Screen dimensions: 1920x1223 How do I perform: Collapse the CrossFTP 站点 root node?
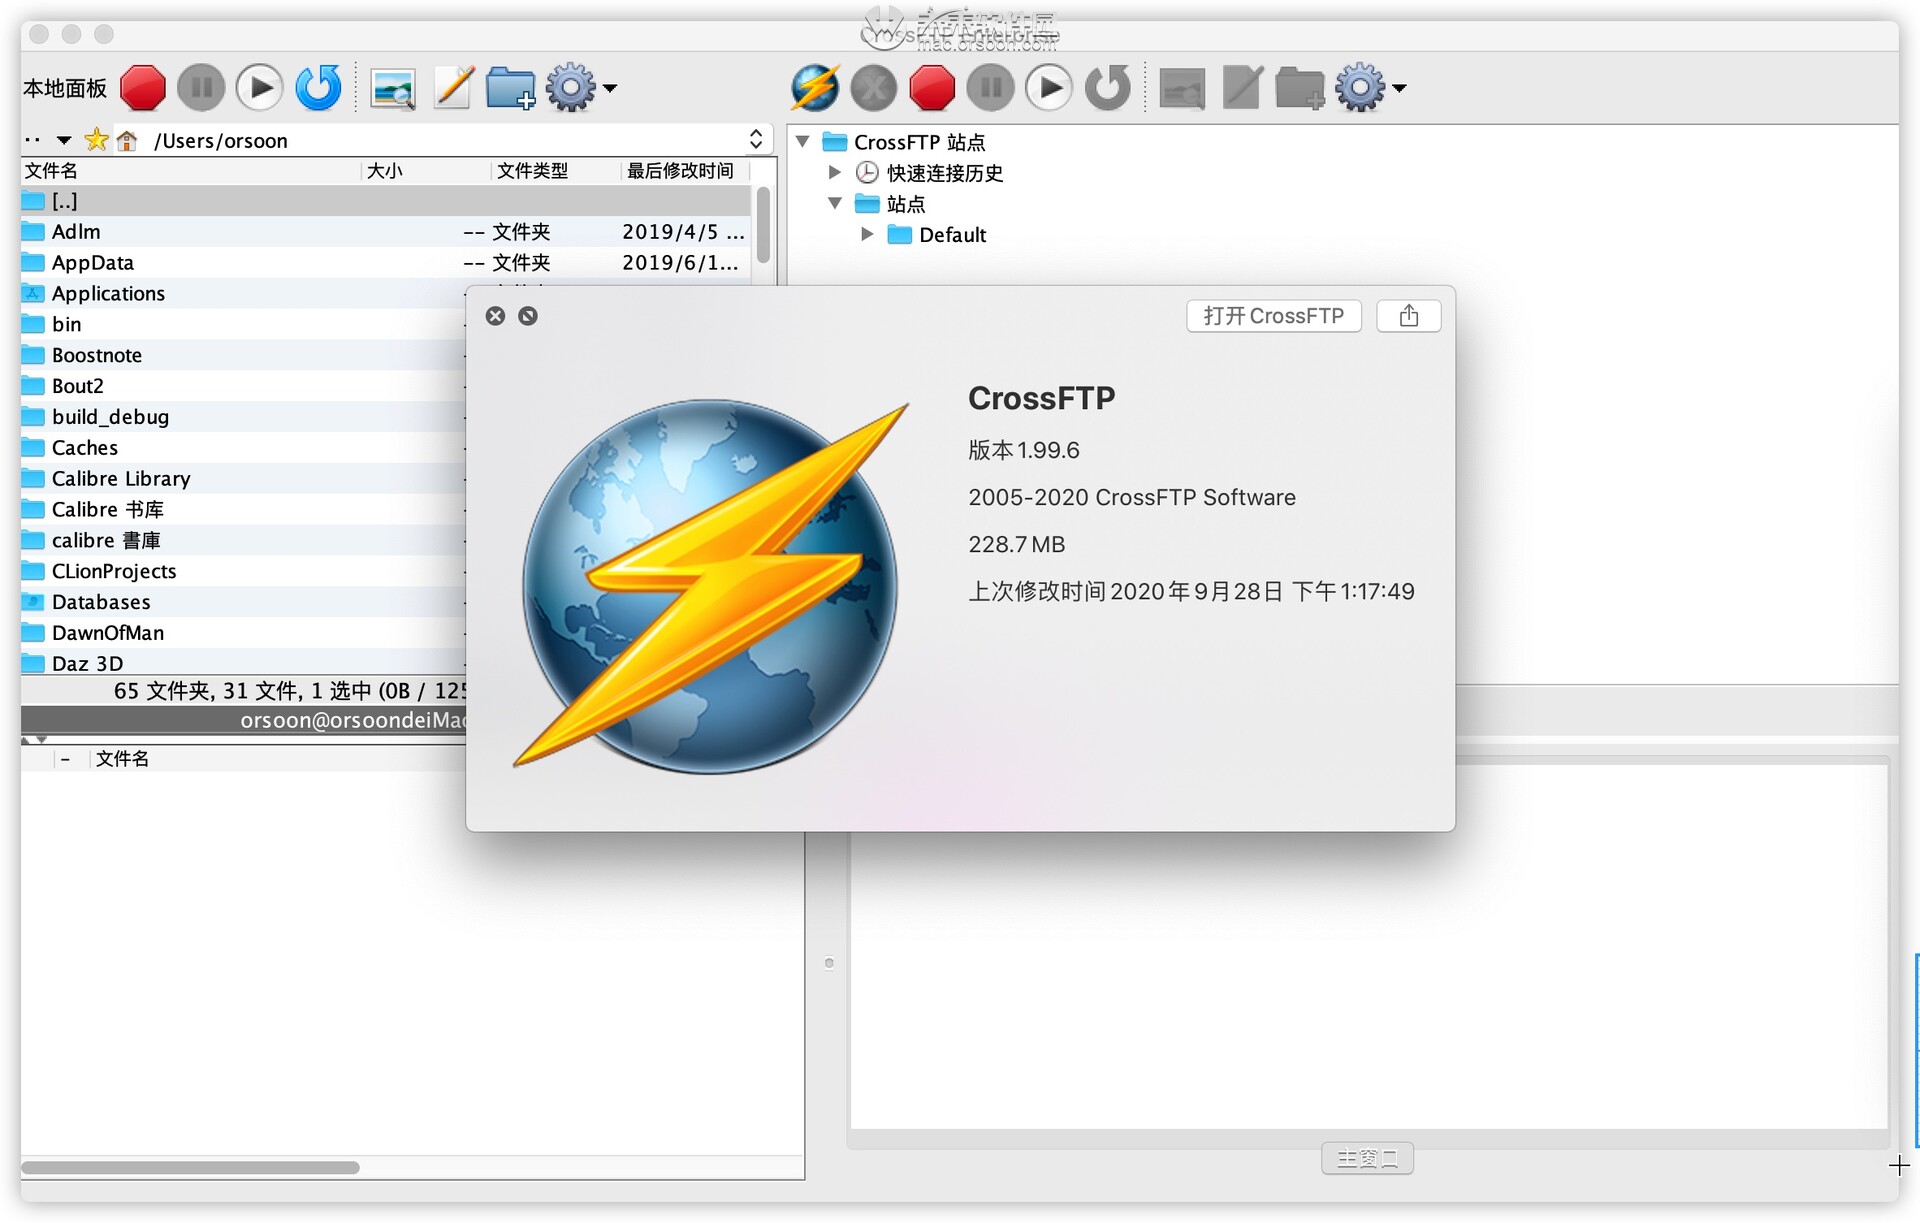point(802,142)
